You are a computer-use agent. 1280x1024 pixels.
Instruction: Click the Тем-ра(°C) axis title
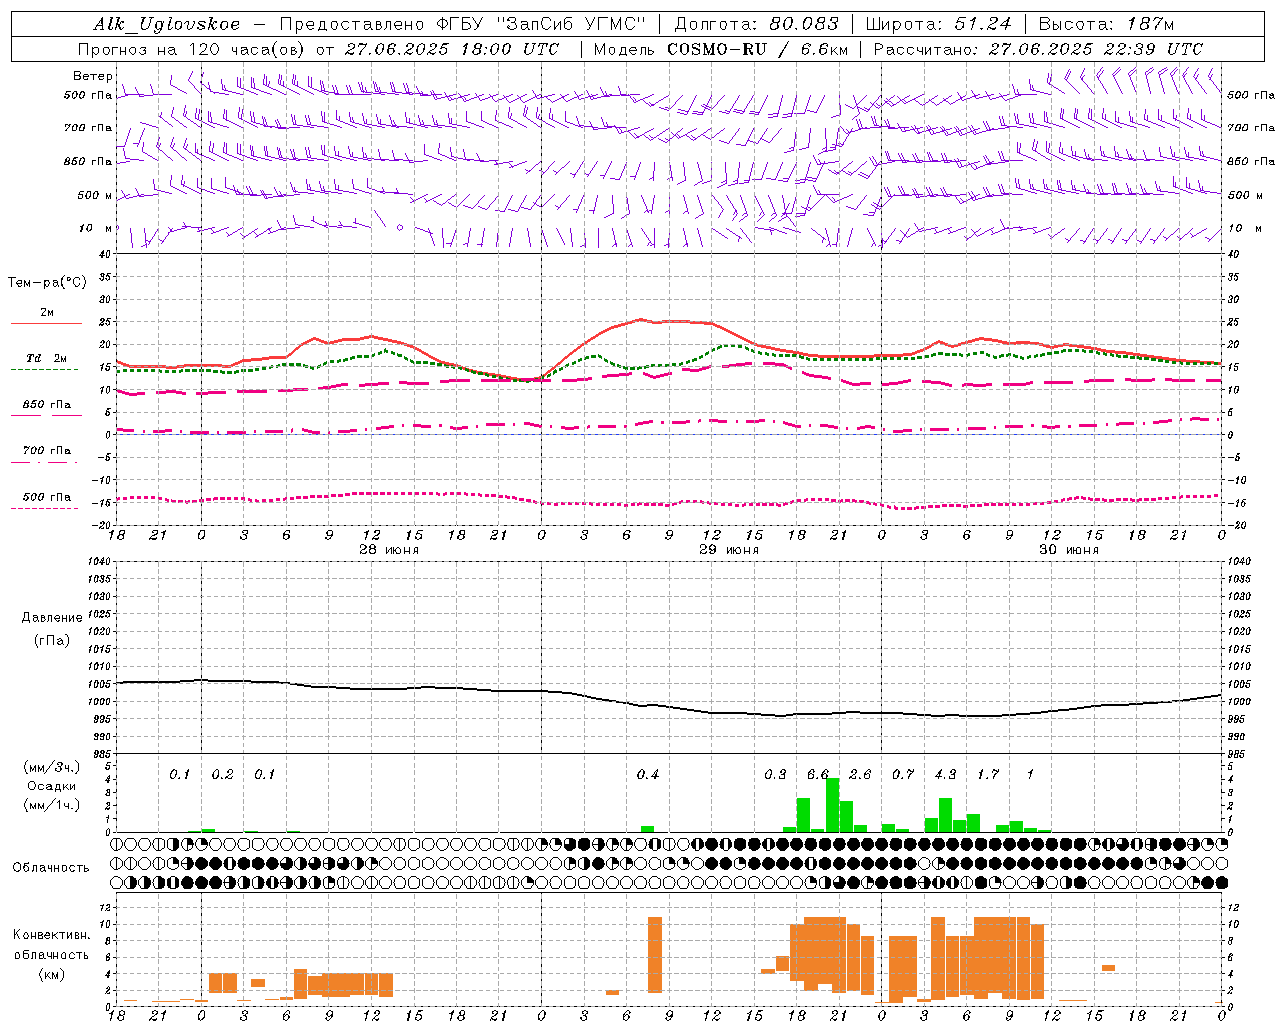47,283
